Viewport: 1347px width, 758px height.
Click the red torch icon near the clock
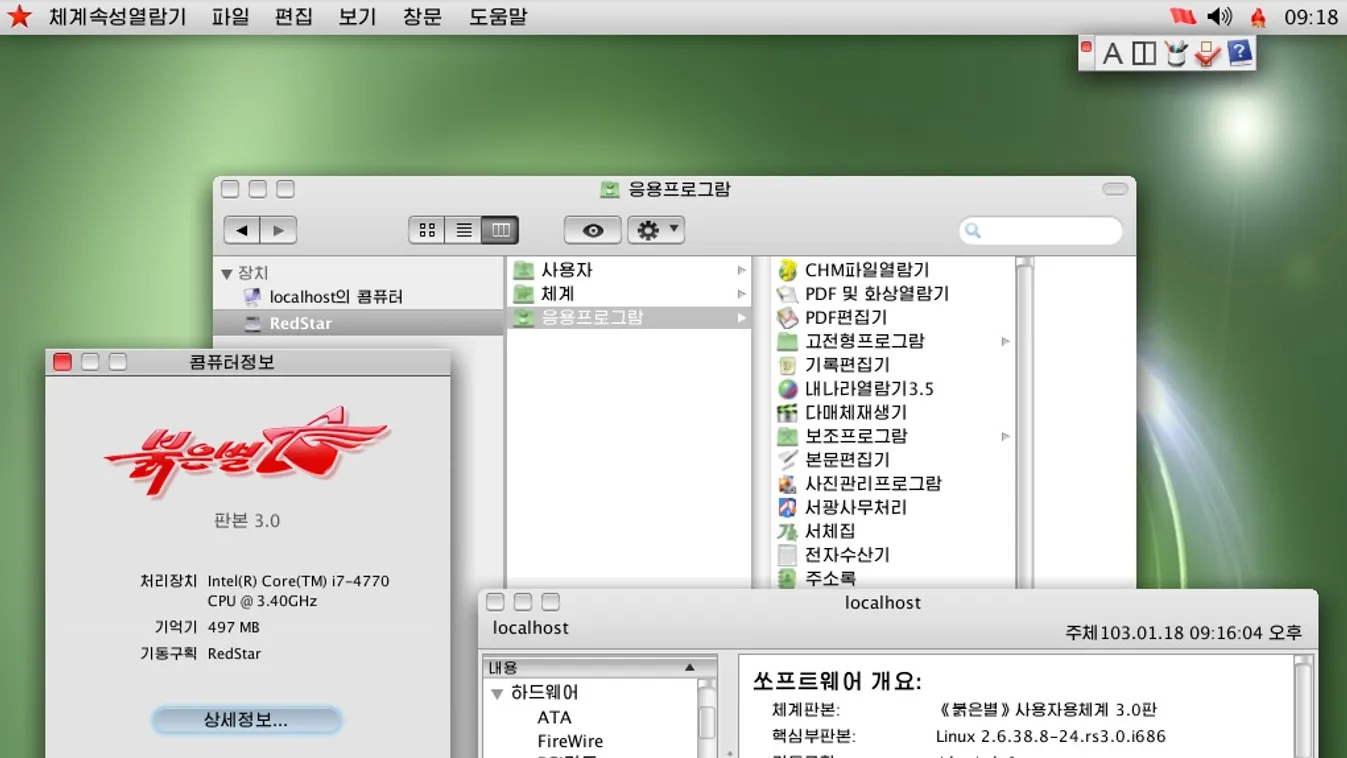tap(1258, 17)
